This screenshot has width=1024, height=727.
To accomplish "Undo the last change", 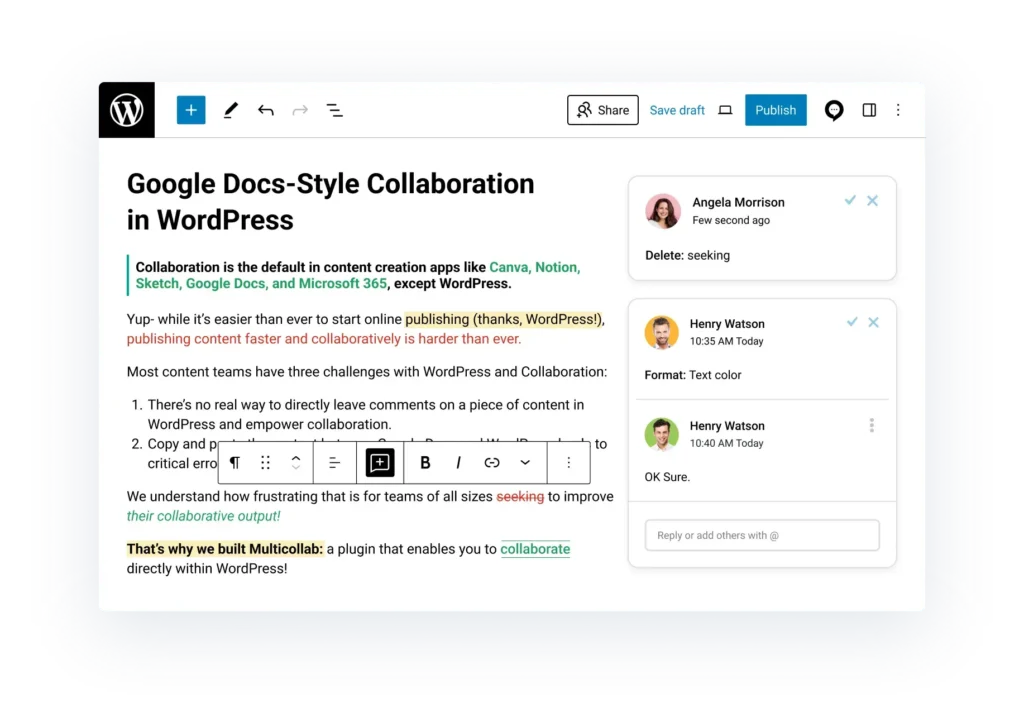I will (265, 110).
